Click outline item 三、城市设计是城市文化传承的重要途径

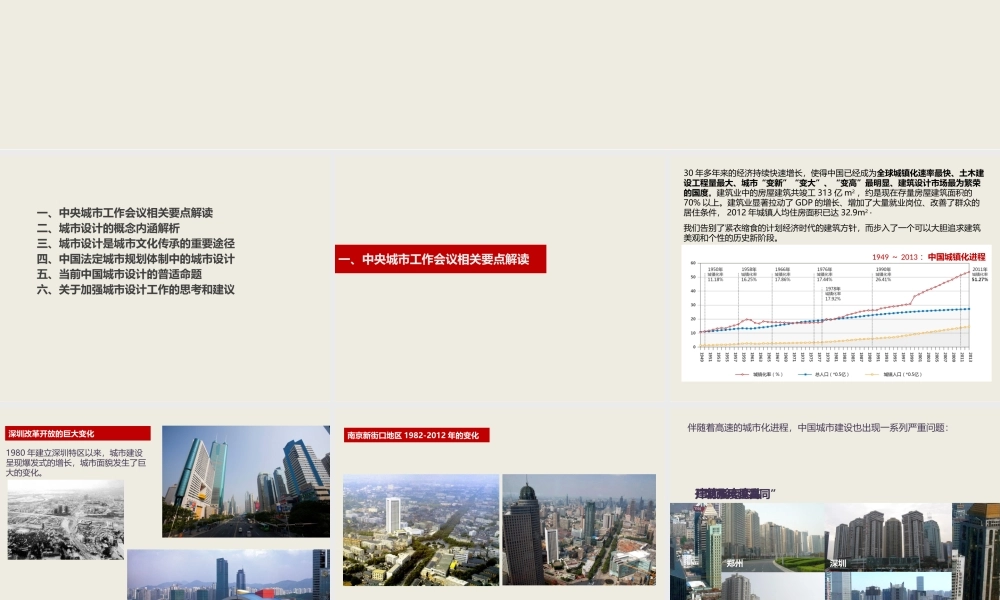coord(135,243)
